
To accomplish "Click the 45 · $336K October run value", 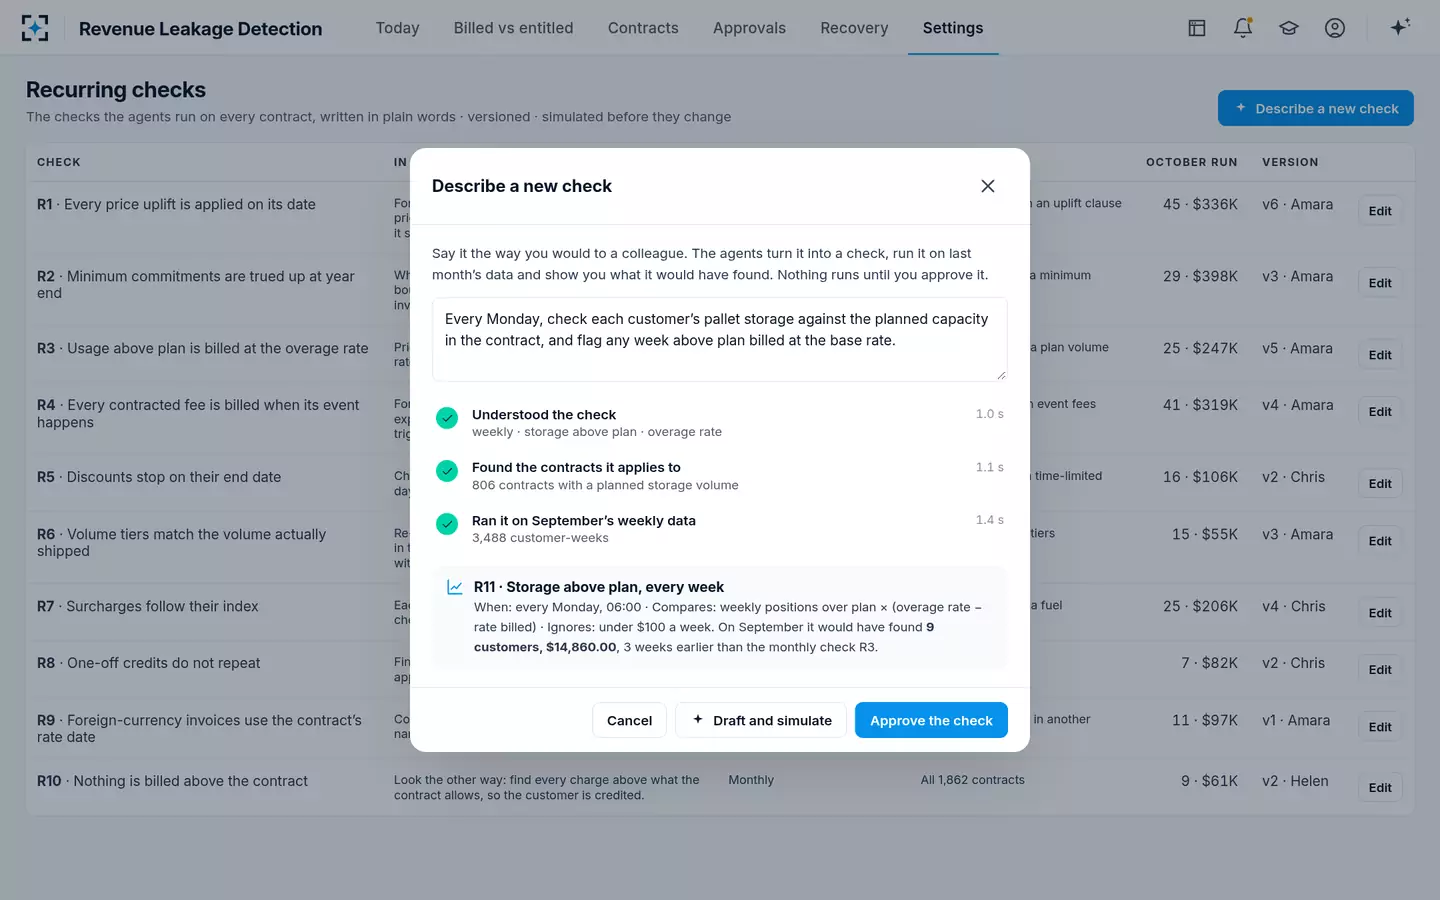I will tap(1200, 204).
